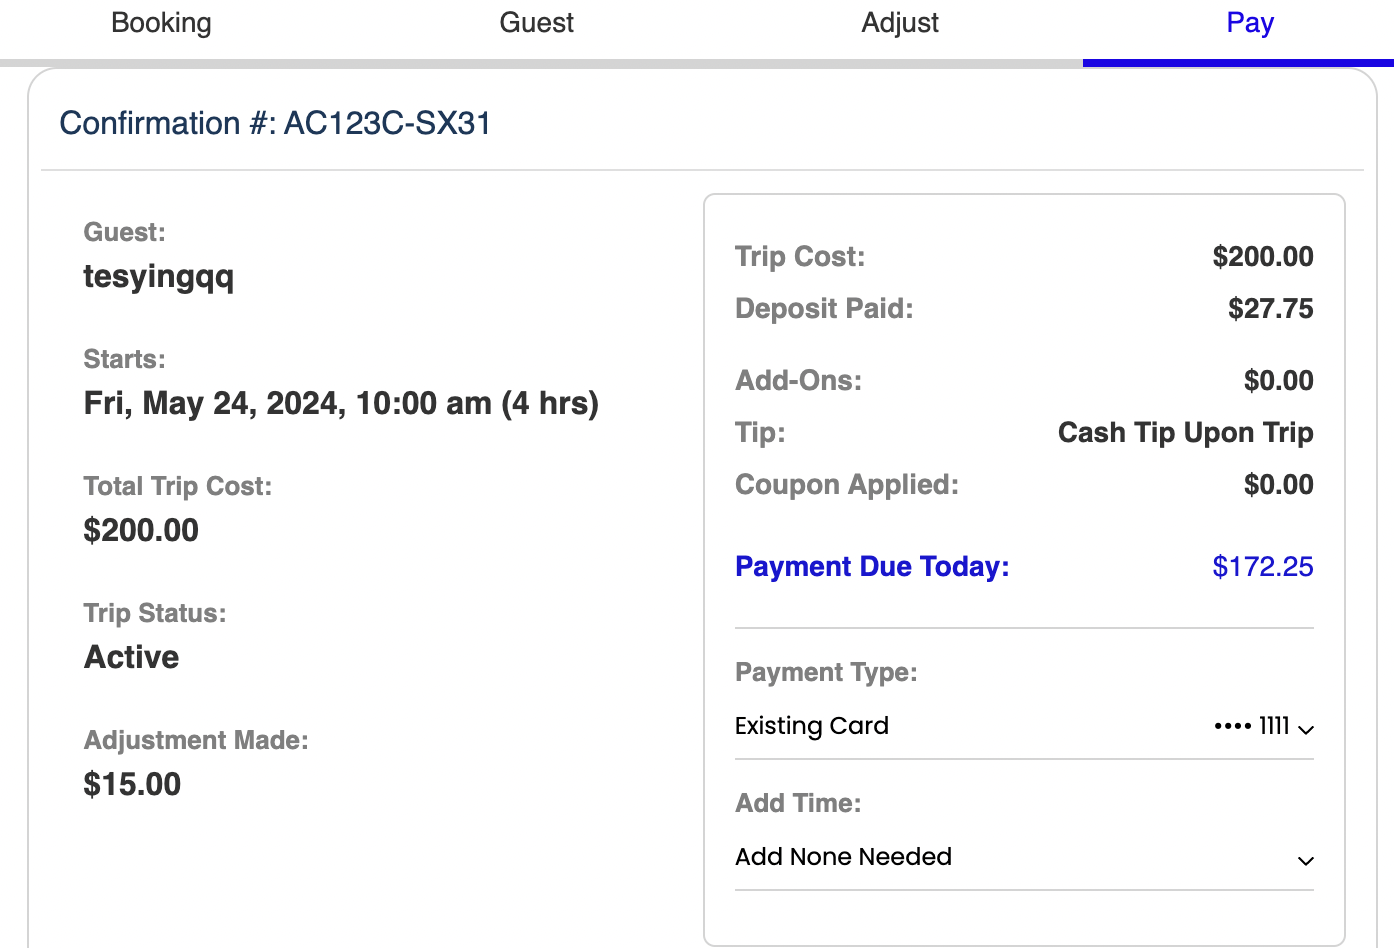Click the Payment Due Today label
The image size is (1394, 948).
[x=872, y=567]
